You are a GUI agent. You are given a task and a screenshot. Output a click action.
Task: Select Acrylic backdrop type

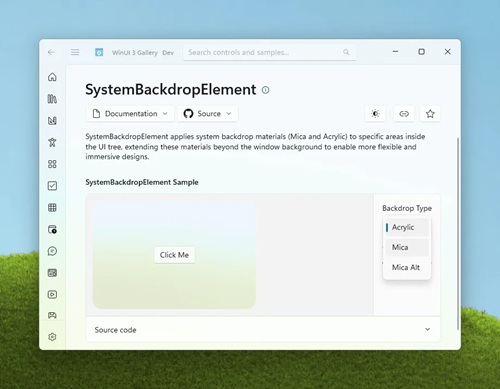click(407, 227)
